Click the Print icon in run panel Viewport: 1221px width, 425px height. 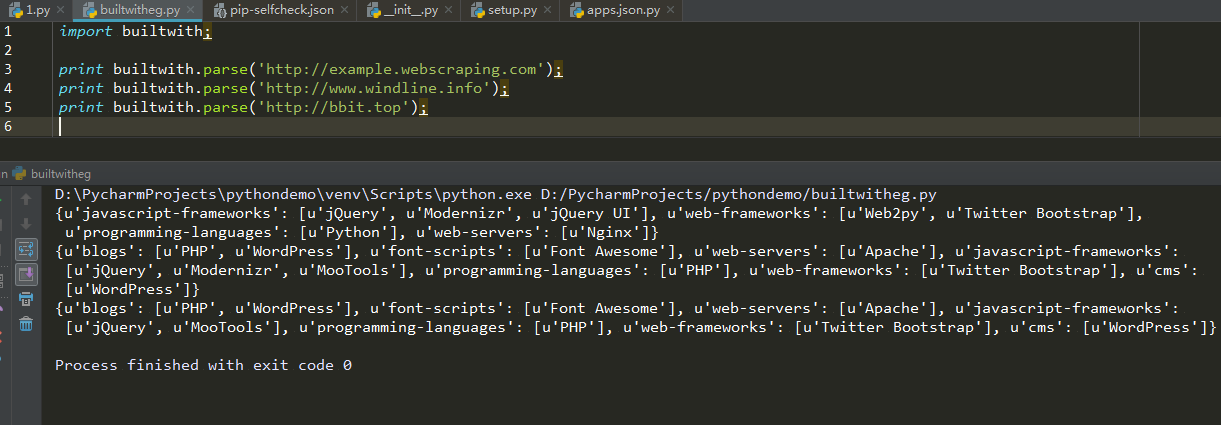coord(26,298)
